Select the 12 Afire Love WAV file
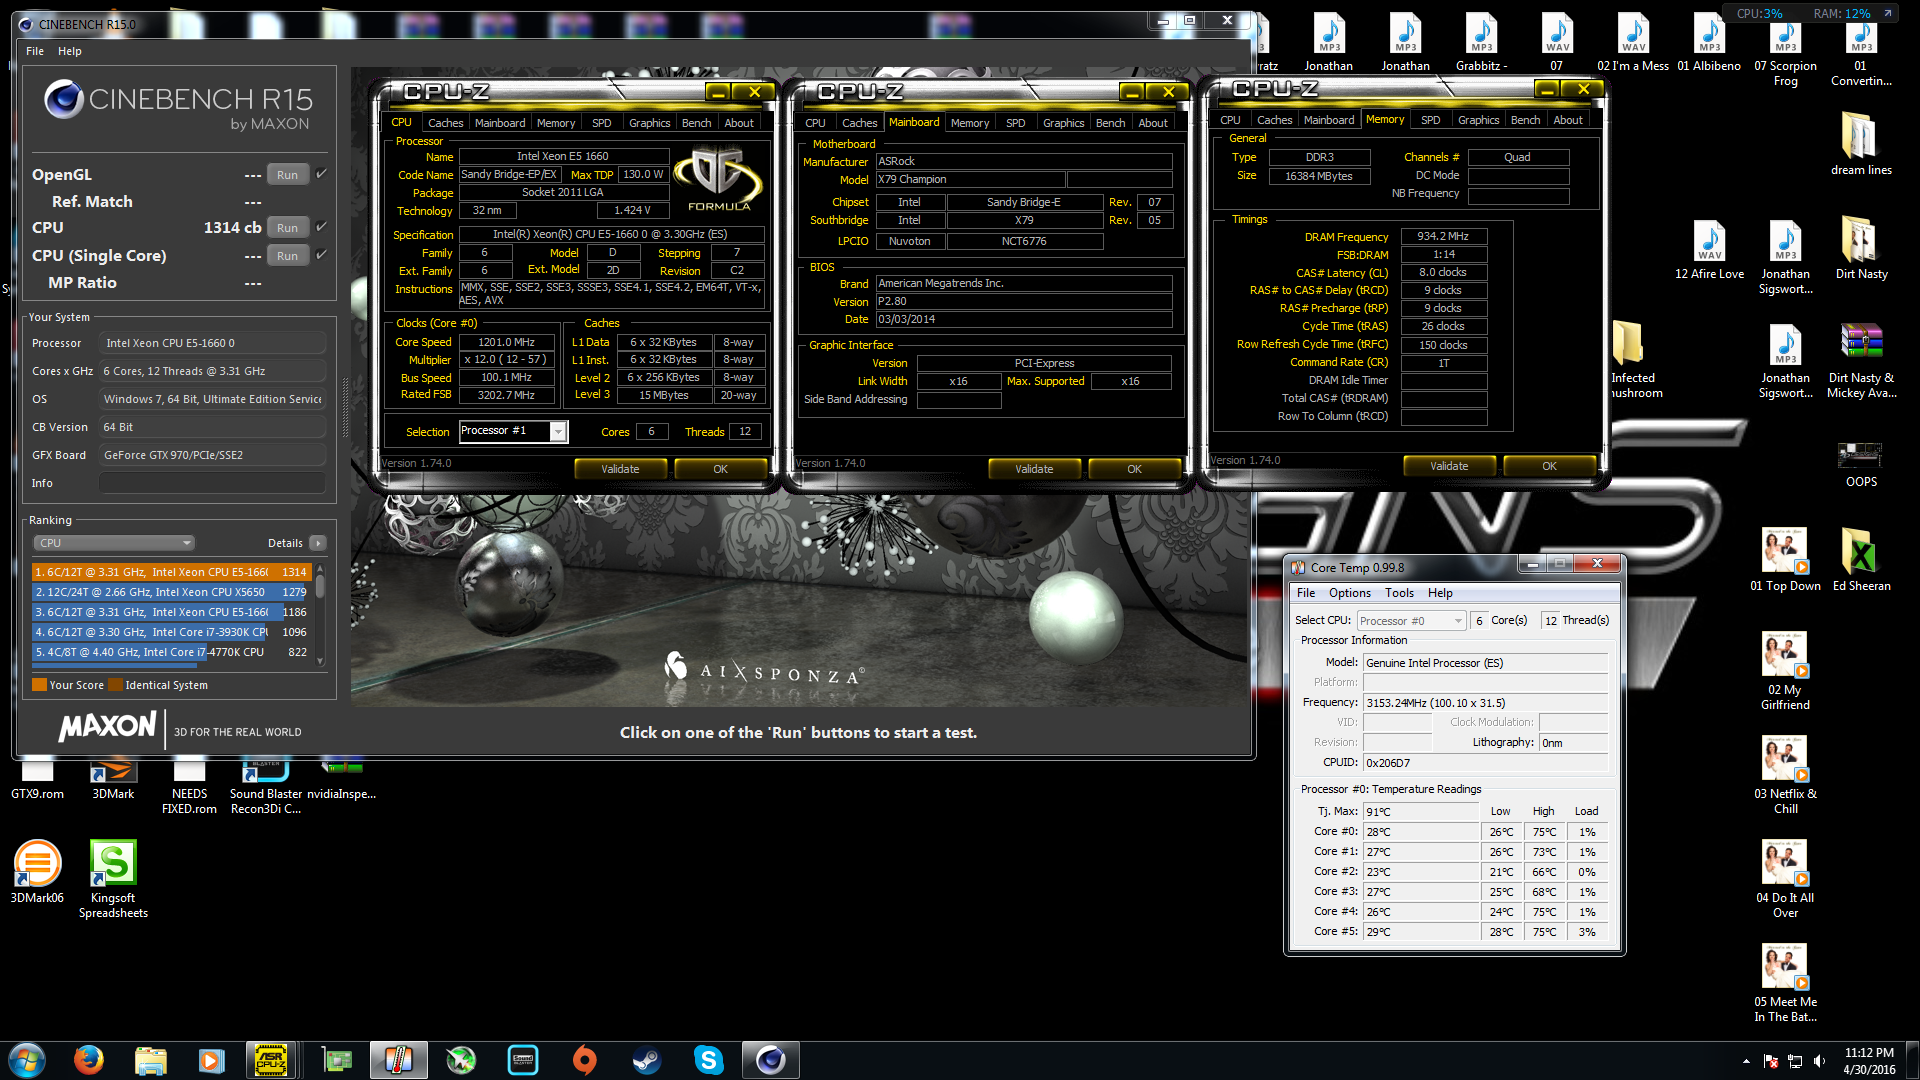The height and width of the screenshot is (1080, 1920). click(x=1709, y=248)
